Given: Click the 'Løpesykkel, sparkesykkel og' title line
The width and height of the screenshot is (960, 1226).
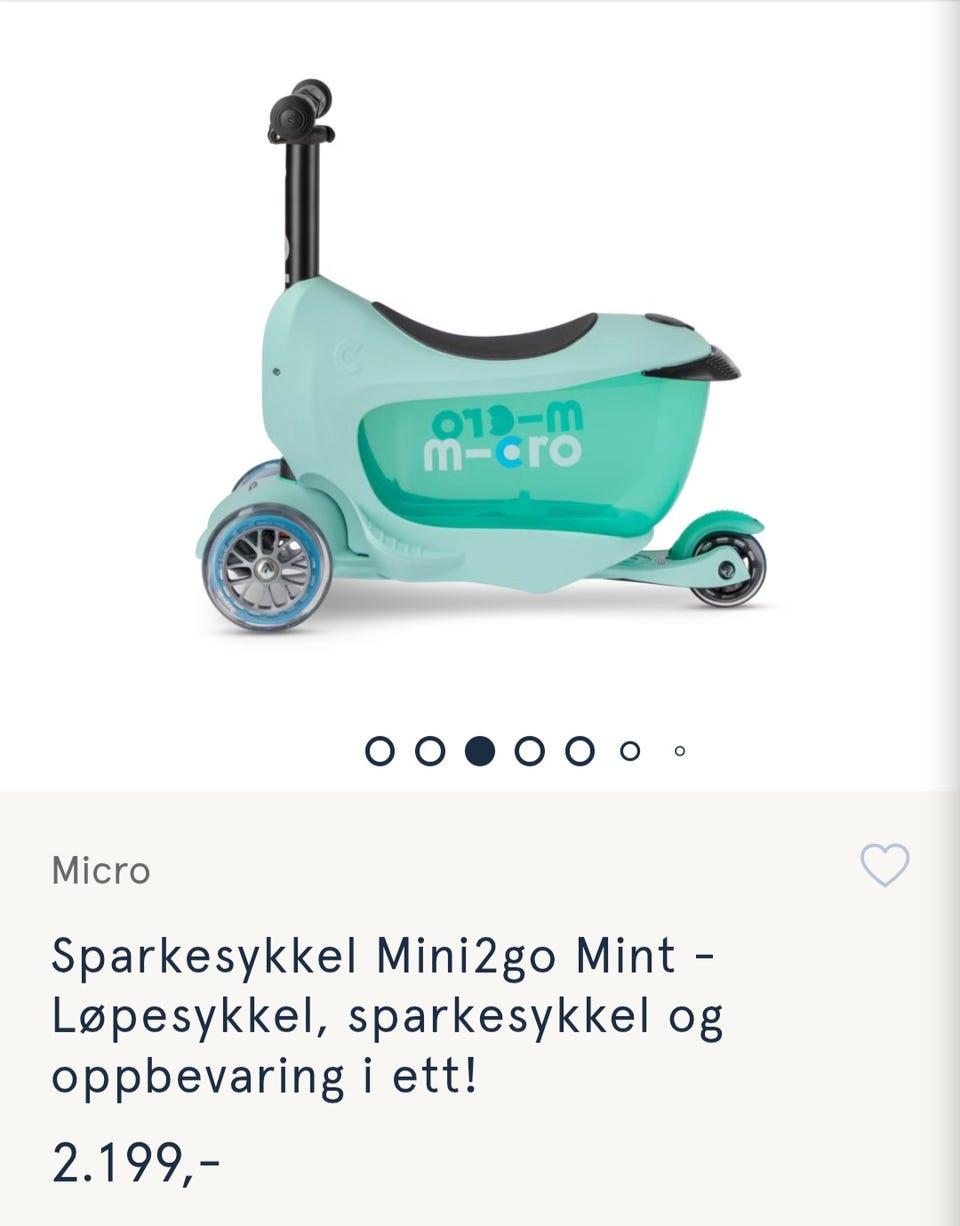Looking at the screenshot, I should tap(388, 1017).
